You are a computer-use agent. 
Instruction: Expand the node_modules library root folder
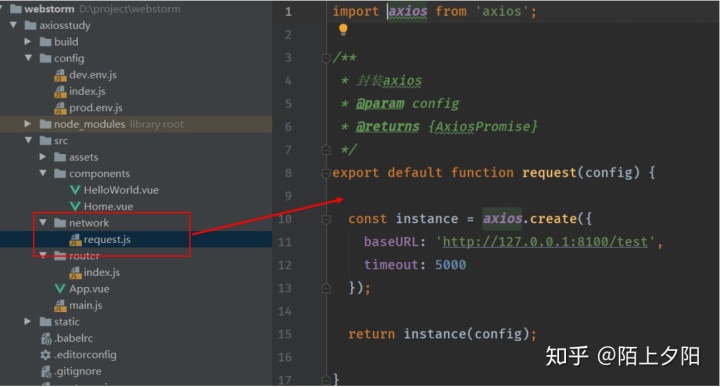pos(28,124)
